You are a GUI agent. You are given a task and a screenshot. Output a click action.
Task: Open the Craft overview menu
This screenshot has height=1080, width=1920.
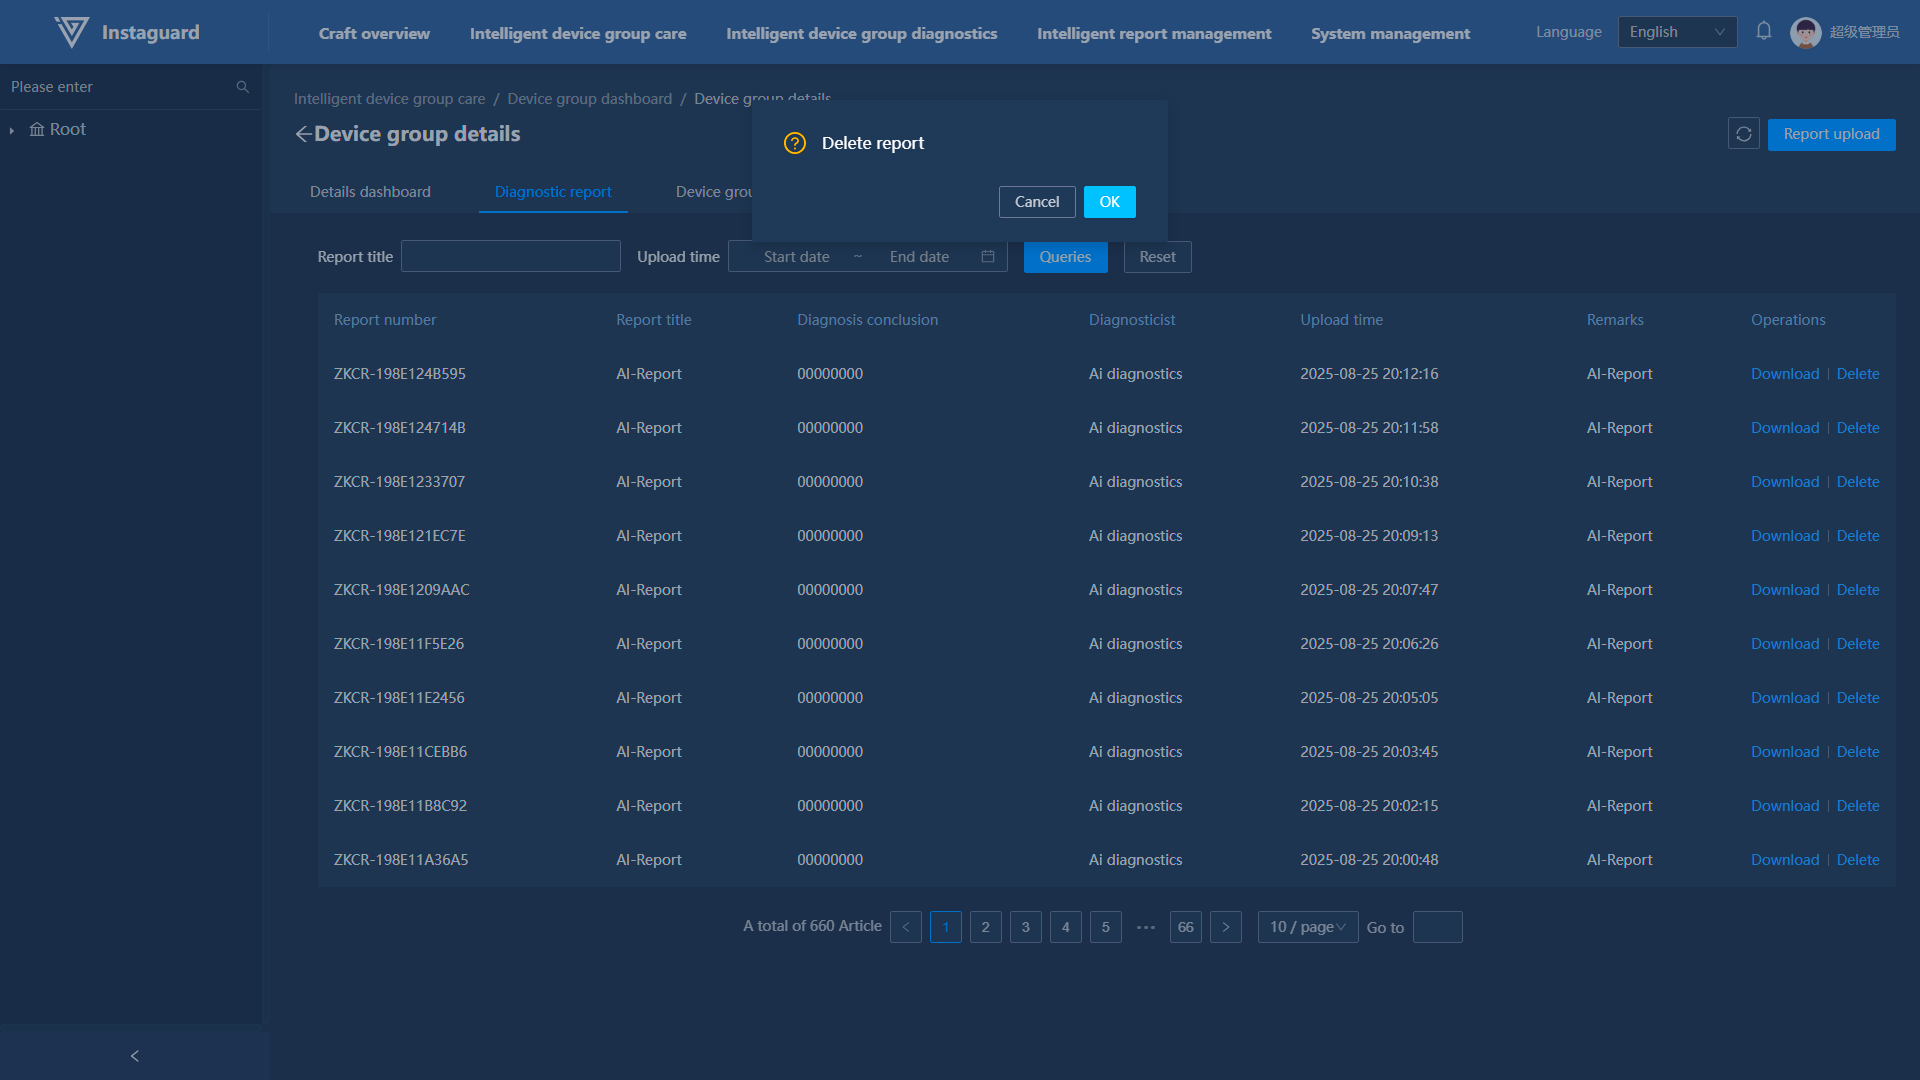coord(374,33)
